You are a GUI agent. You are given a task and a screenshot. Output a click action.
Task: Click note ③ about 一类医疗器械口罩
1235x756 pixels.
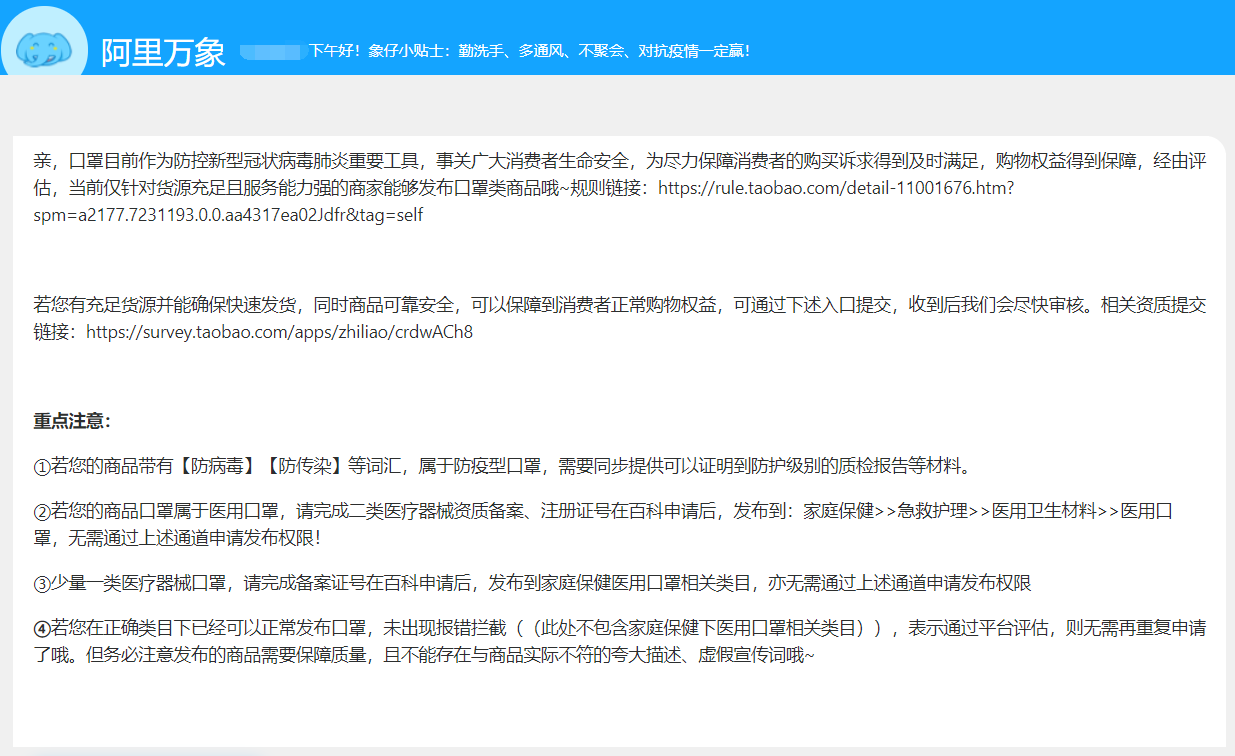pos(532,583)
